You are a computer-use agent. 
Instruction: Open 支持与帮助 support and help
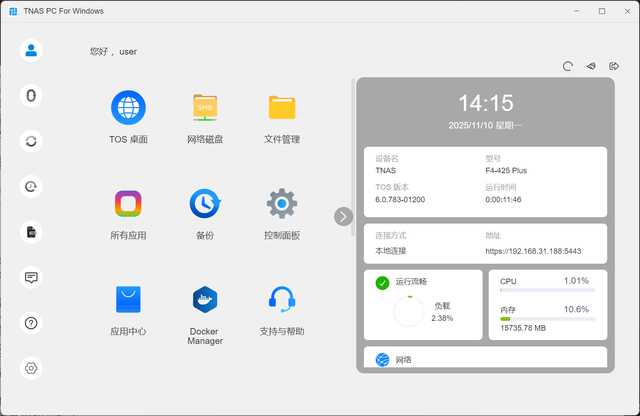pos(282,299)
